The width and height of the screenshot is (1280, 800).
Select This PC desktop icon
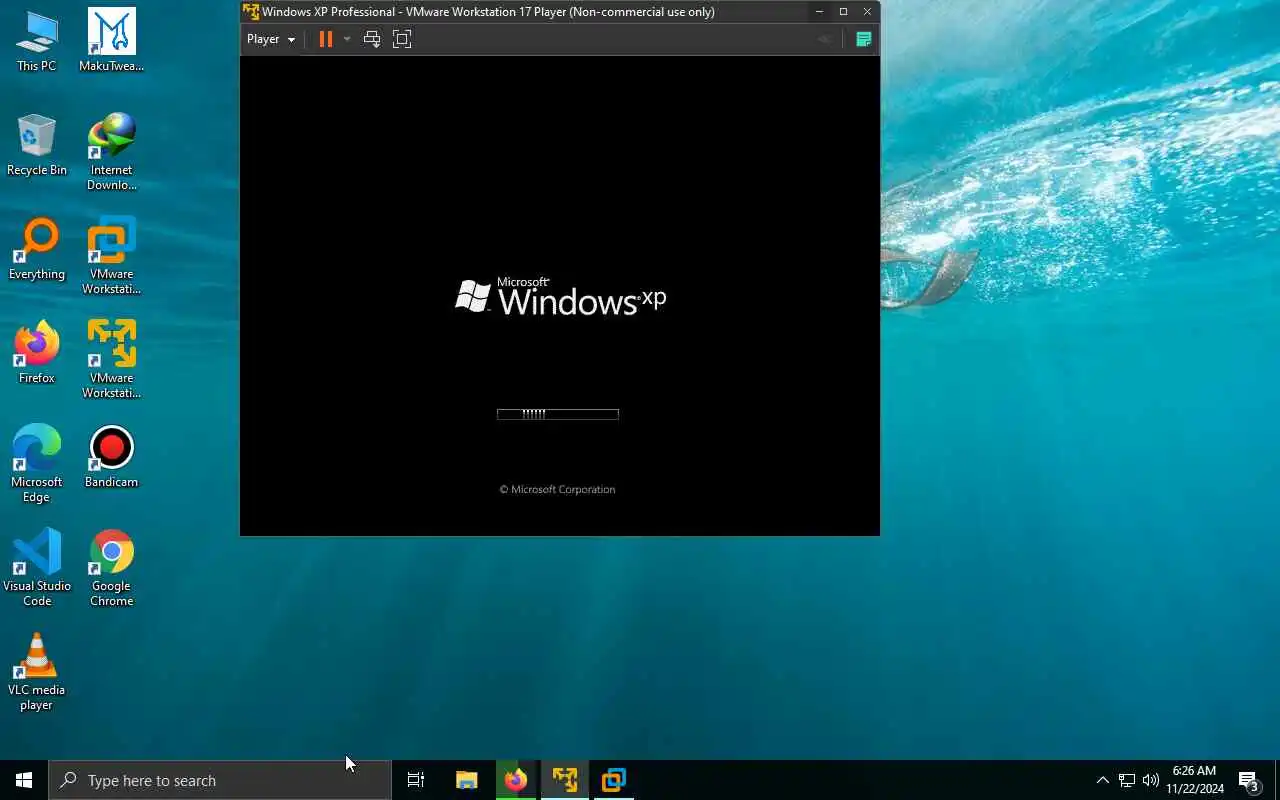pos(36,41)
